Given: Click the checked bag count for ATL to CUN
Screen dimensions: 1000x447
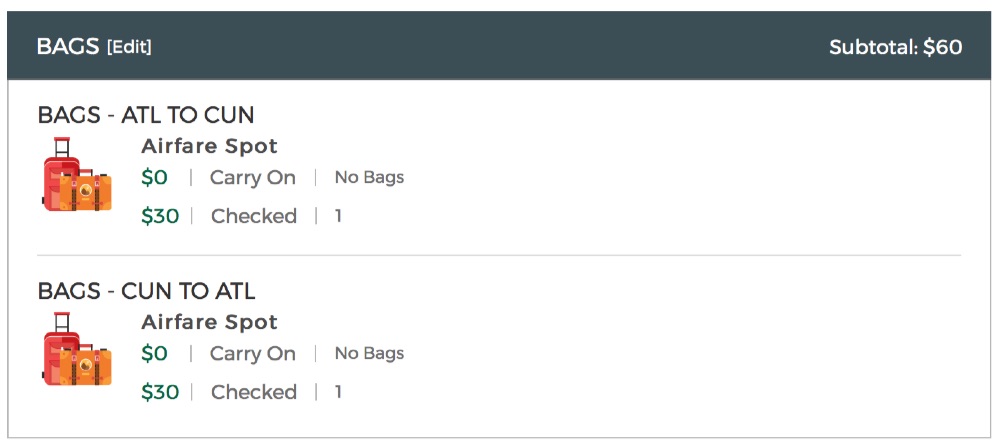Looking at the screenshot, I should tap(338, 216).
